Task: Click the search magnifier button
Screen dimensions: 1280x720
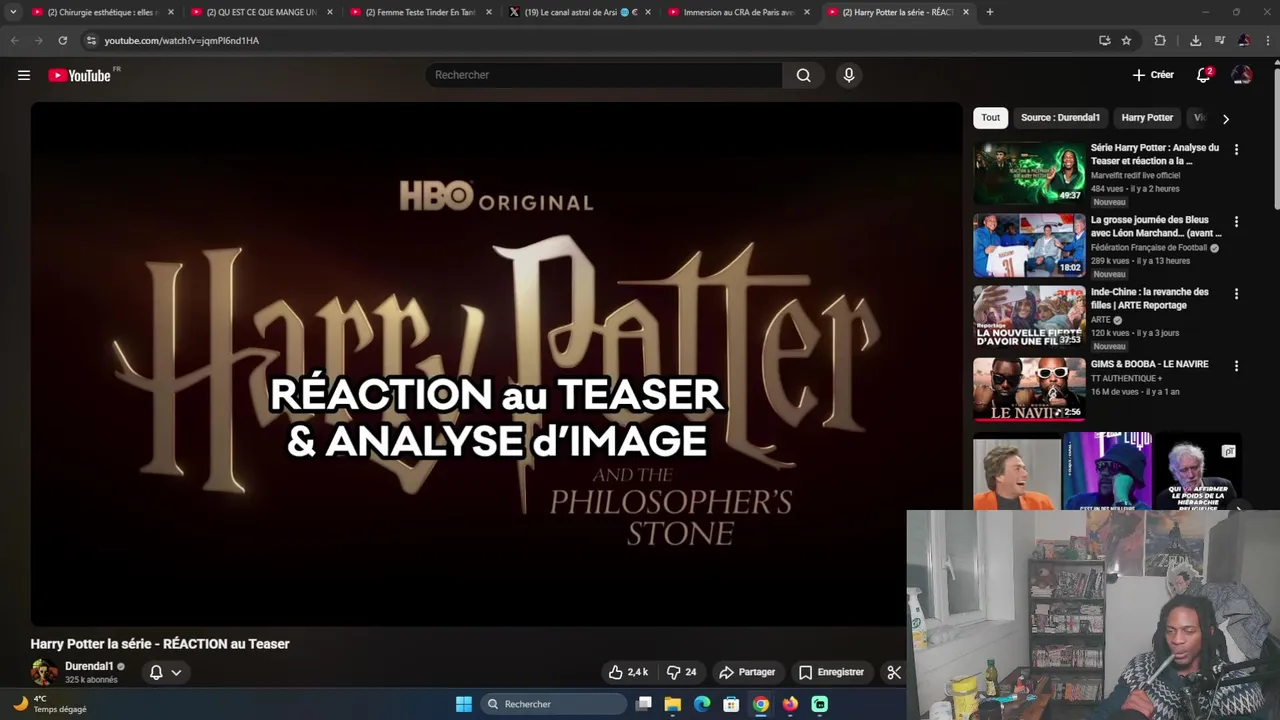Action: tap(803, 75)
